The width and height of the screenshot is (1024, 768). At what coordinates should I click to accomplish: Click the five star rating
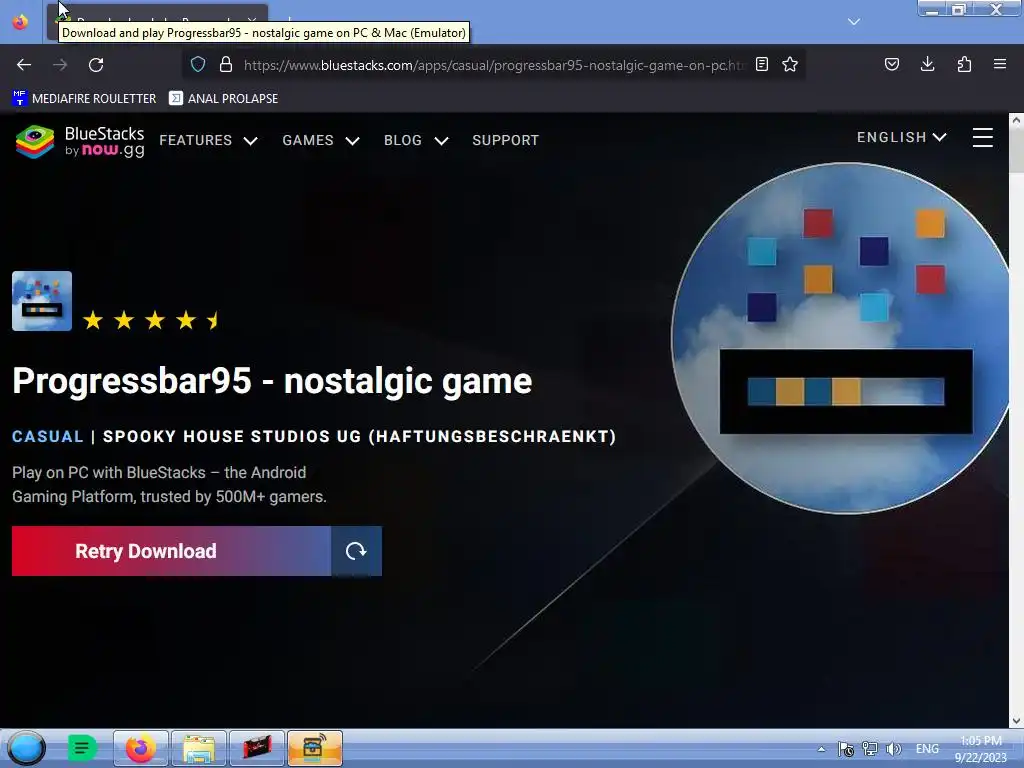152,321
